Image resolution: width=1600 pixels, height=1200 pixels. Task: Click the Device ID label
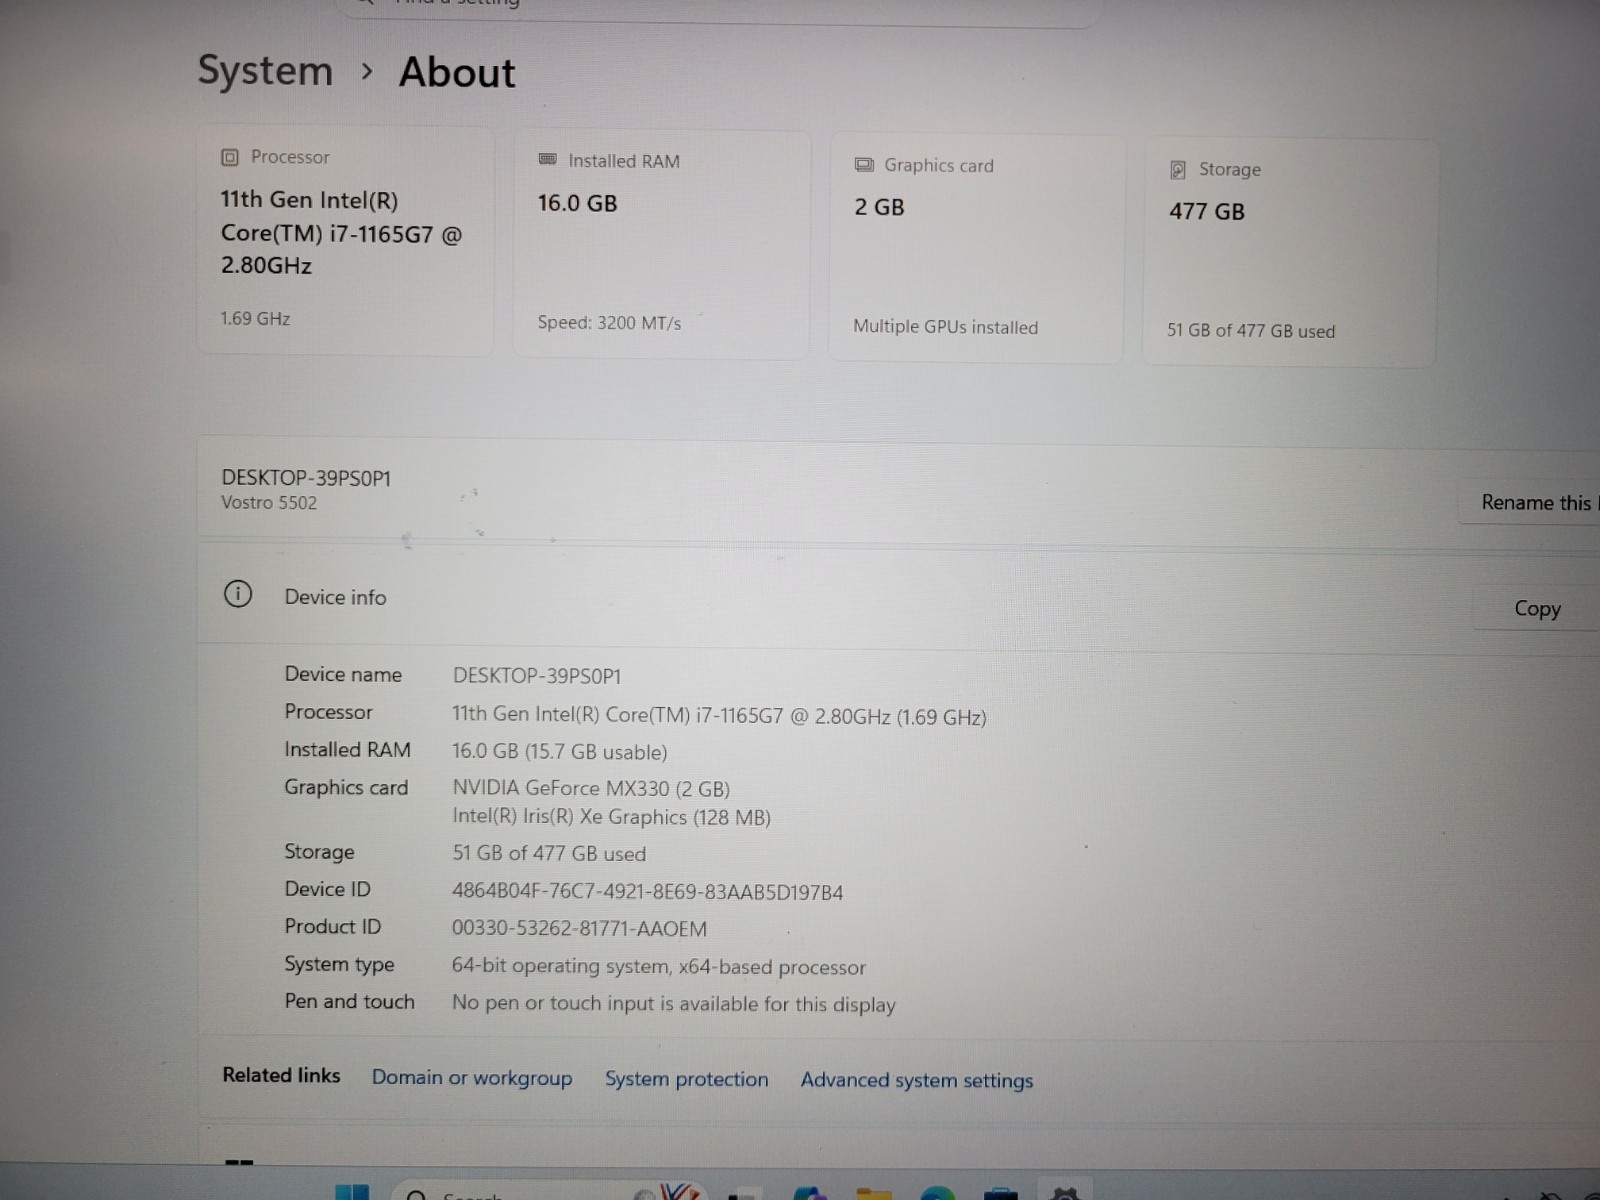[327, 889]
